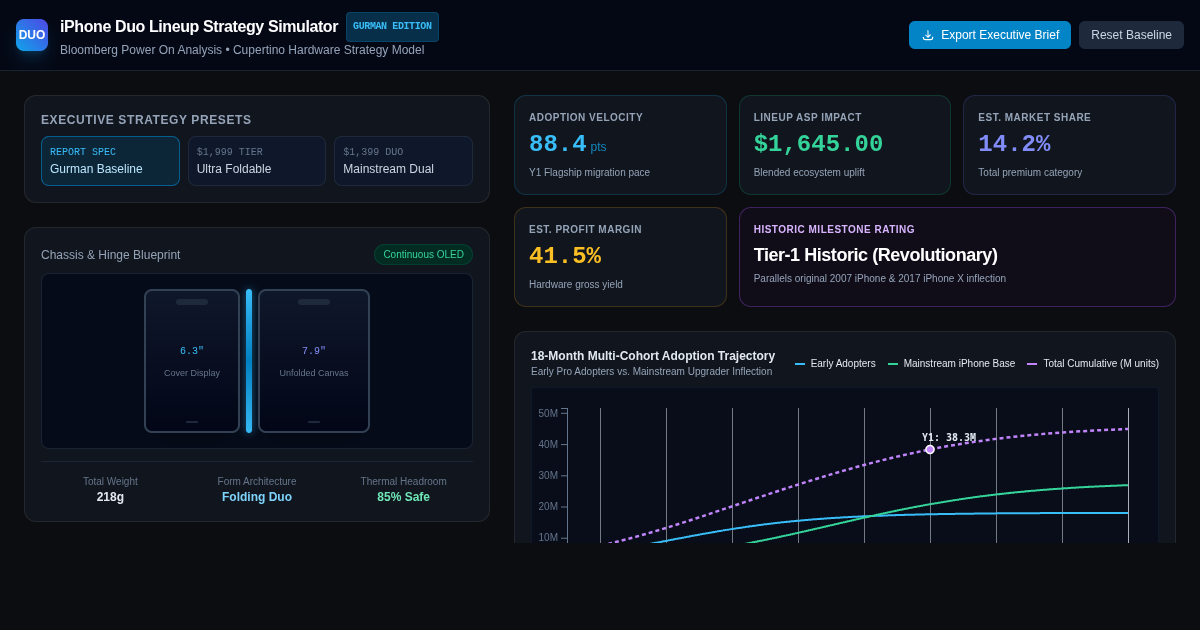Click the DUO app logo icon
This screenshot has width=1200, height=630.
coord(32,35)
